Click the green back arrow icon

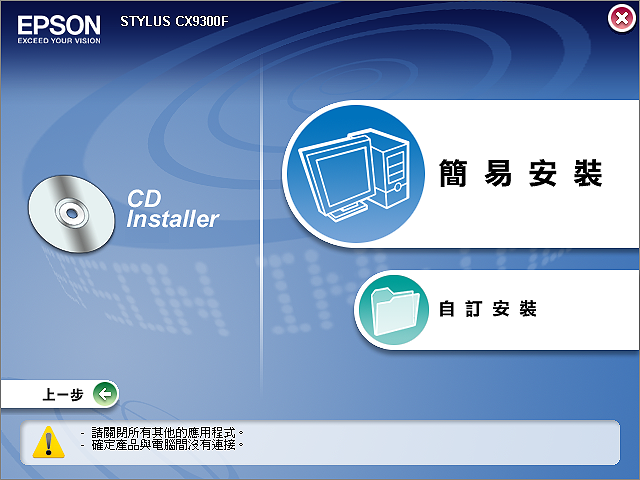pyautogui.click(x=105, y=394)
